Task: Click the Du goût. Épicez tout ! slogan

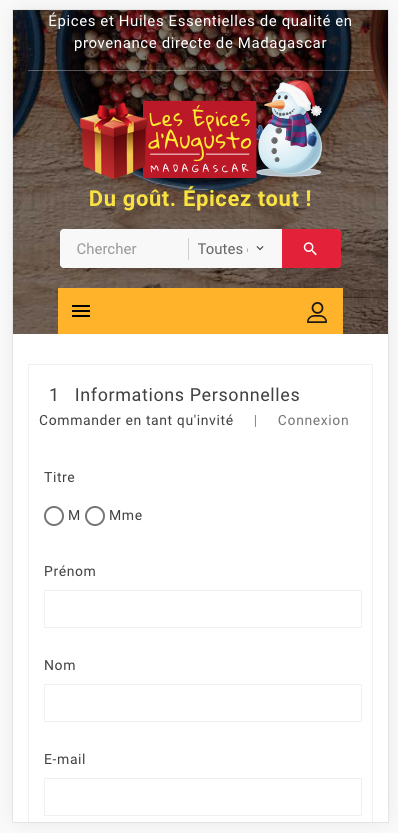Action: click(x=200, y=199)
